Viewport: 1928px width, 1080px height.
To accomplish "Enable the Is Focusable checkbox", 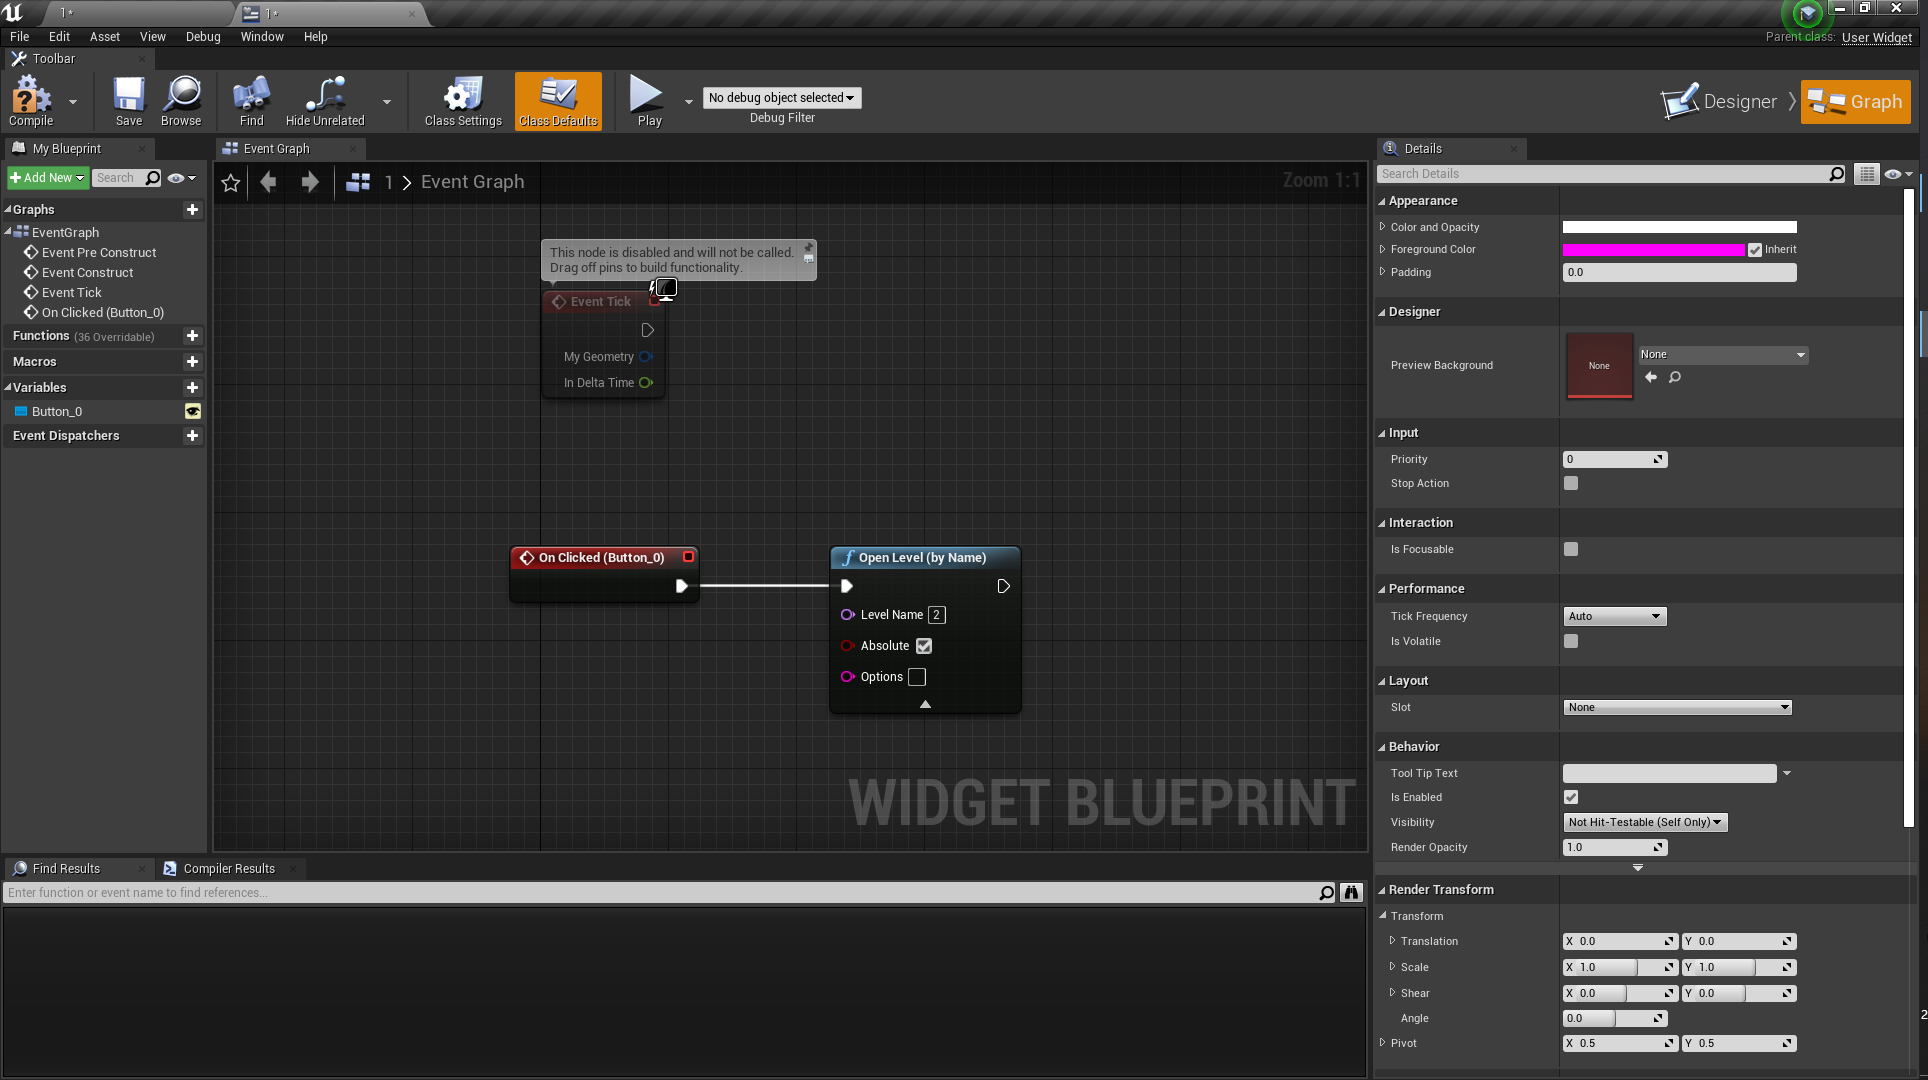I will (1570, 549).
